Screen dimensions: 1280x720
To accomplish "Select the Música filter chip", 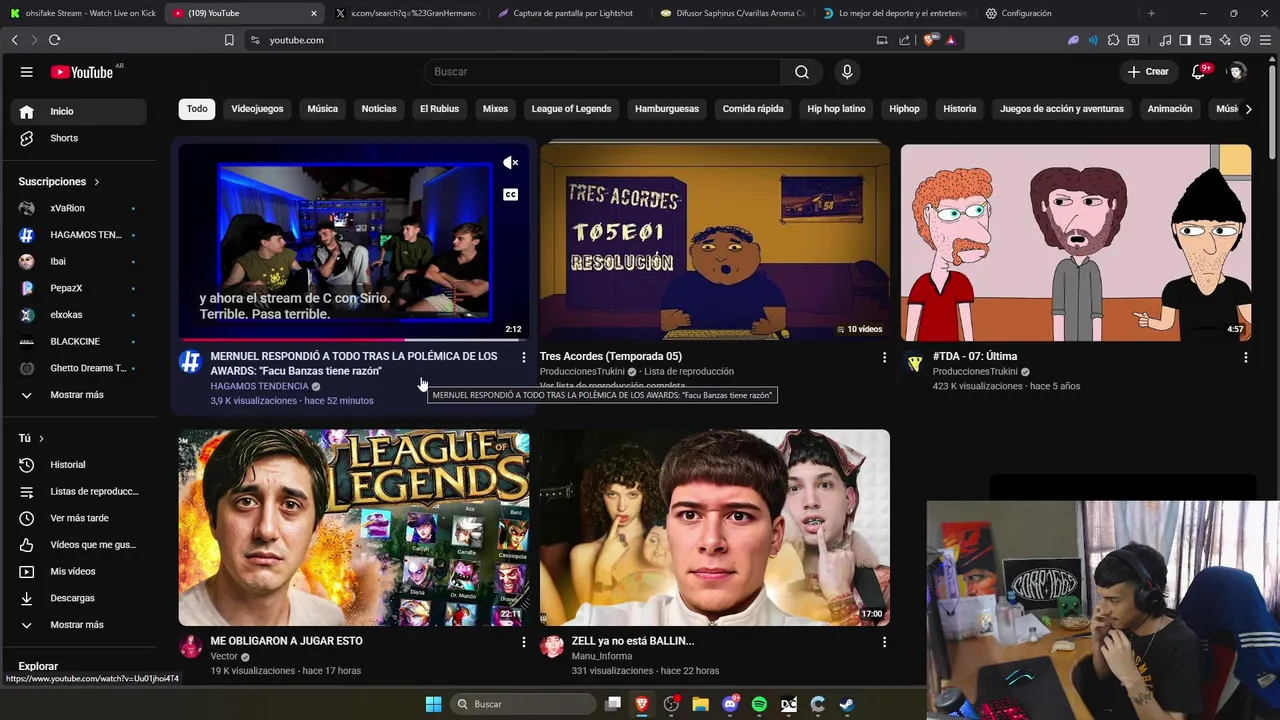I will pos(322,109).
